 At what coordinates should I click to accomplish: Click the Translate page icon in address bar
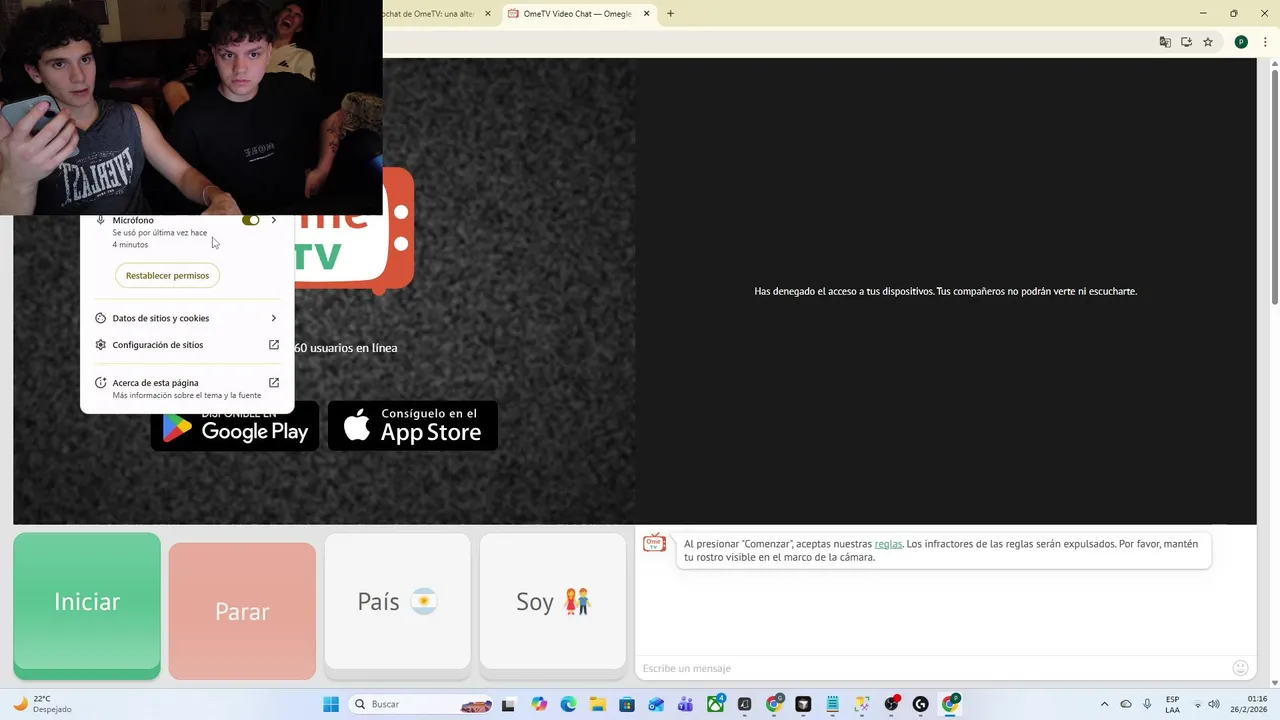[1165, 42]
